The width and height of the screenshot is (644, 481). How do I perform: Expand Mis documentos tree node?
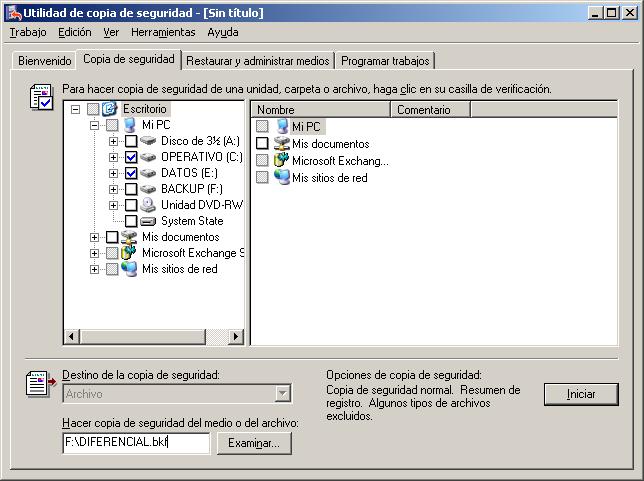click(x=95, y=237)
